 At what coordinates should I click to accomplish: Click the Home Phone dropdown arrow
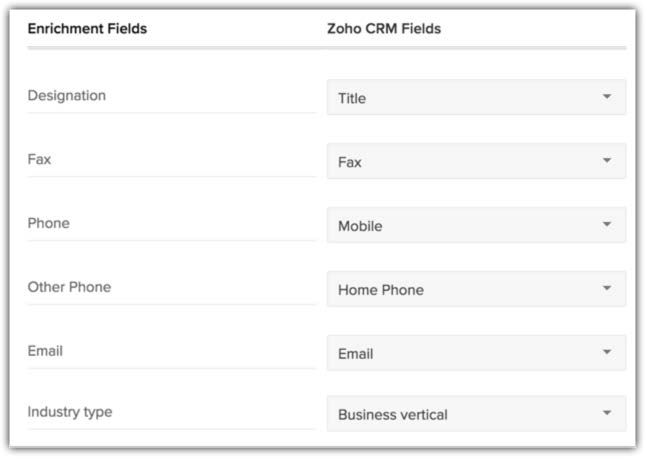point(607,289)
